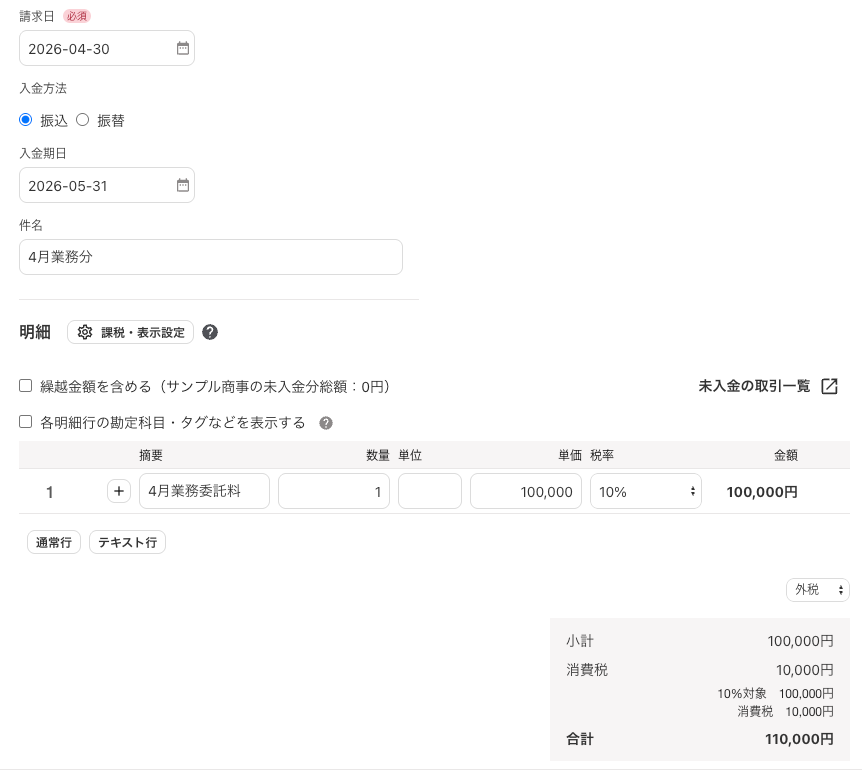Enable 各明細行の勘定科目・タグなどを表示する checkbox
The image size is (862, 770).
(x=25, y=422)
